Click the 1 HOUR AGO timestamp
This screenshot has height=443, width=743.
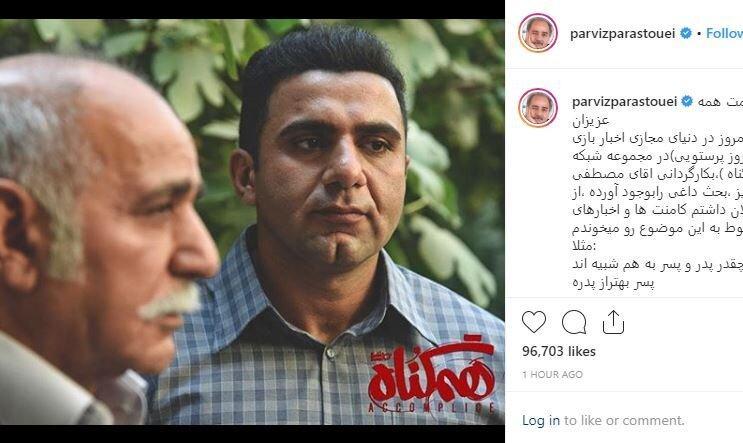(553, 374)
